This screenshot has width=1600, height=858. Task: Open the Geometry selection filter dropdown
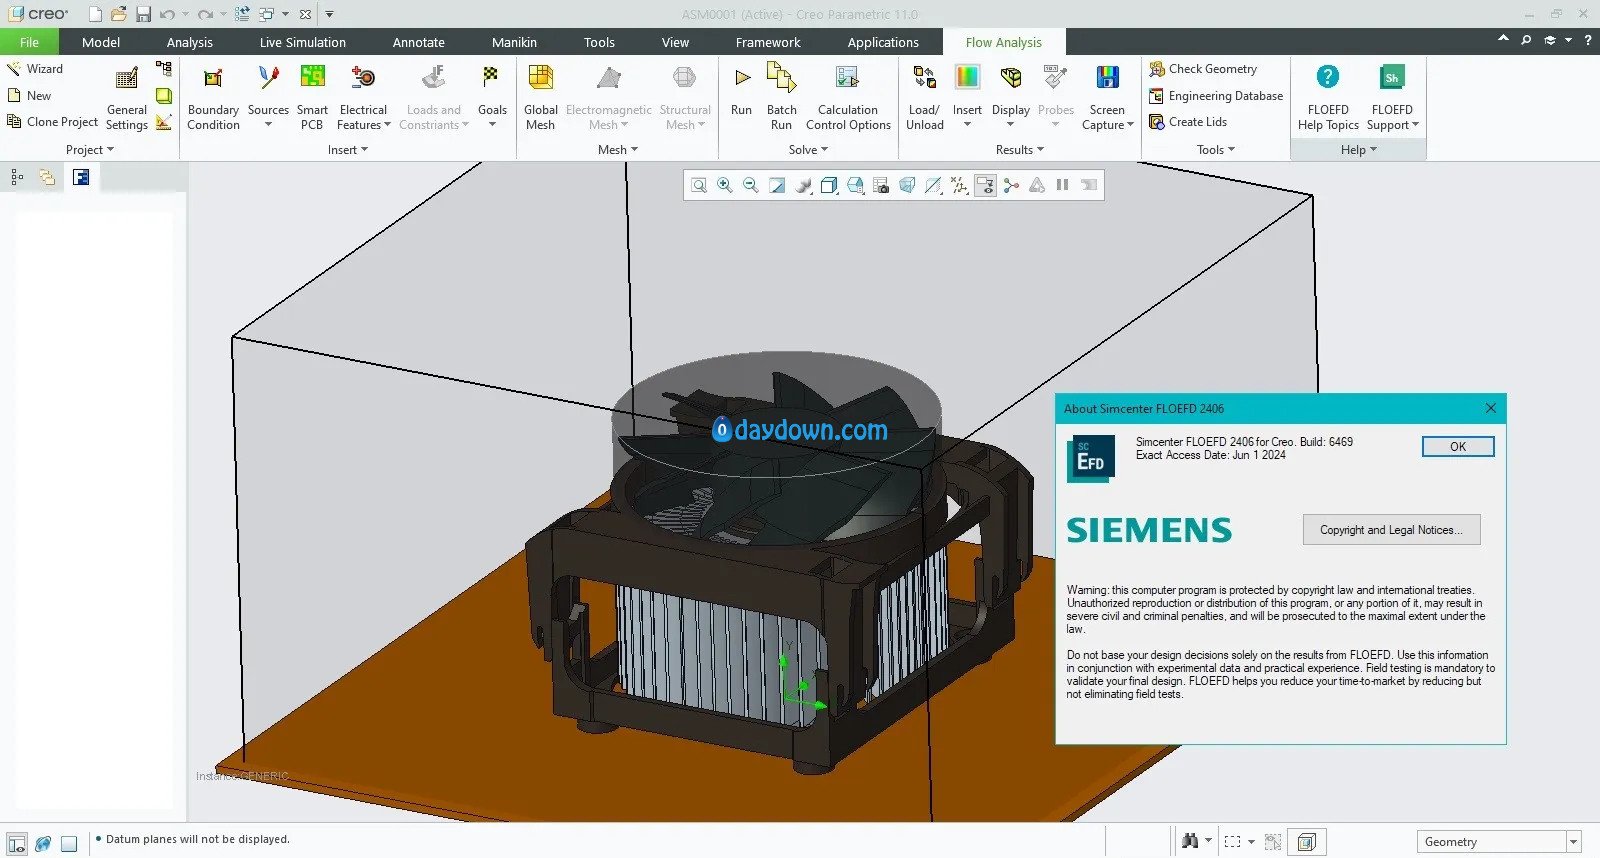[1574, 842]
